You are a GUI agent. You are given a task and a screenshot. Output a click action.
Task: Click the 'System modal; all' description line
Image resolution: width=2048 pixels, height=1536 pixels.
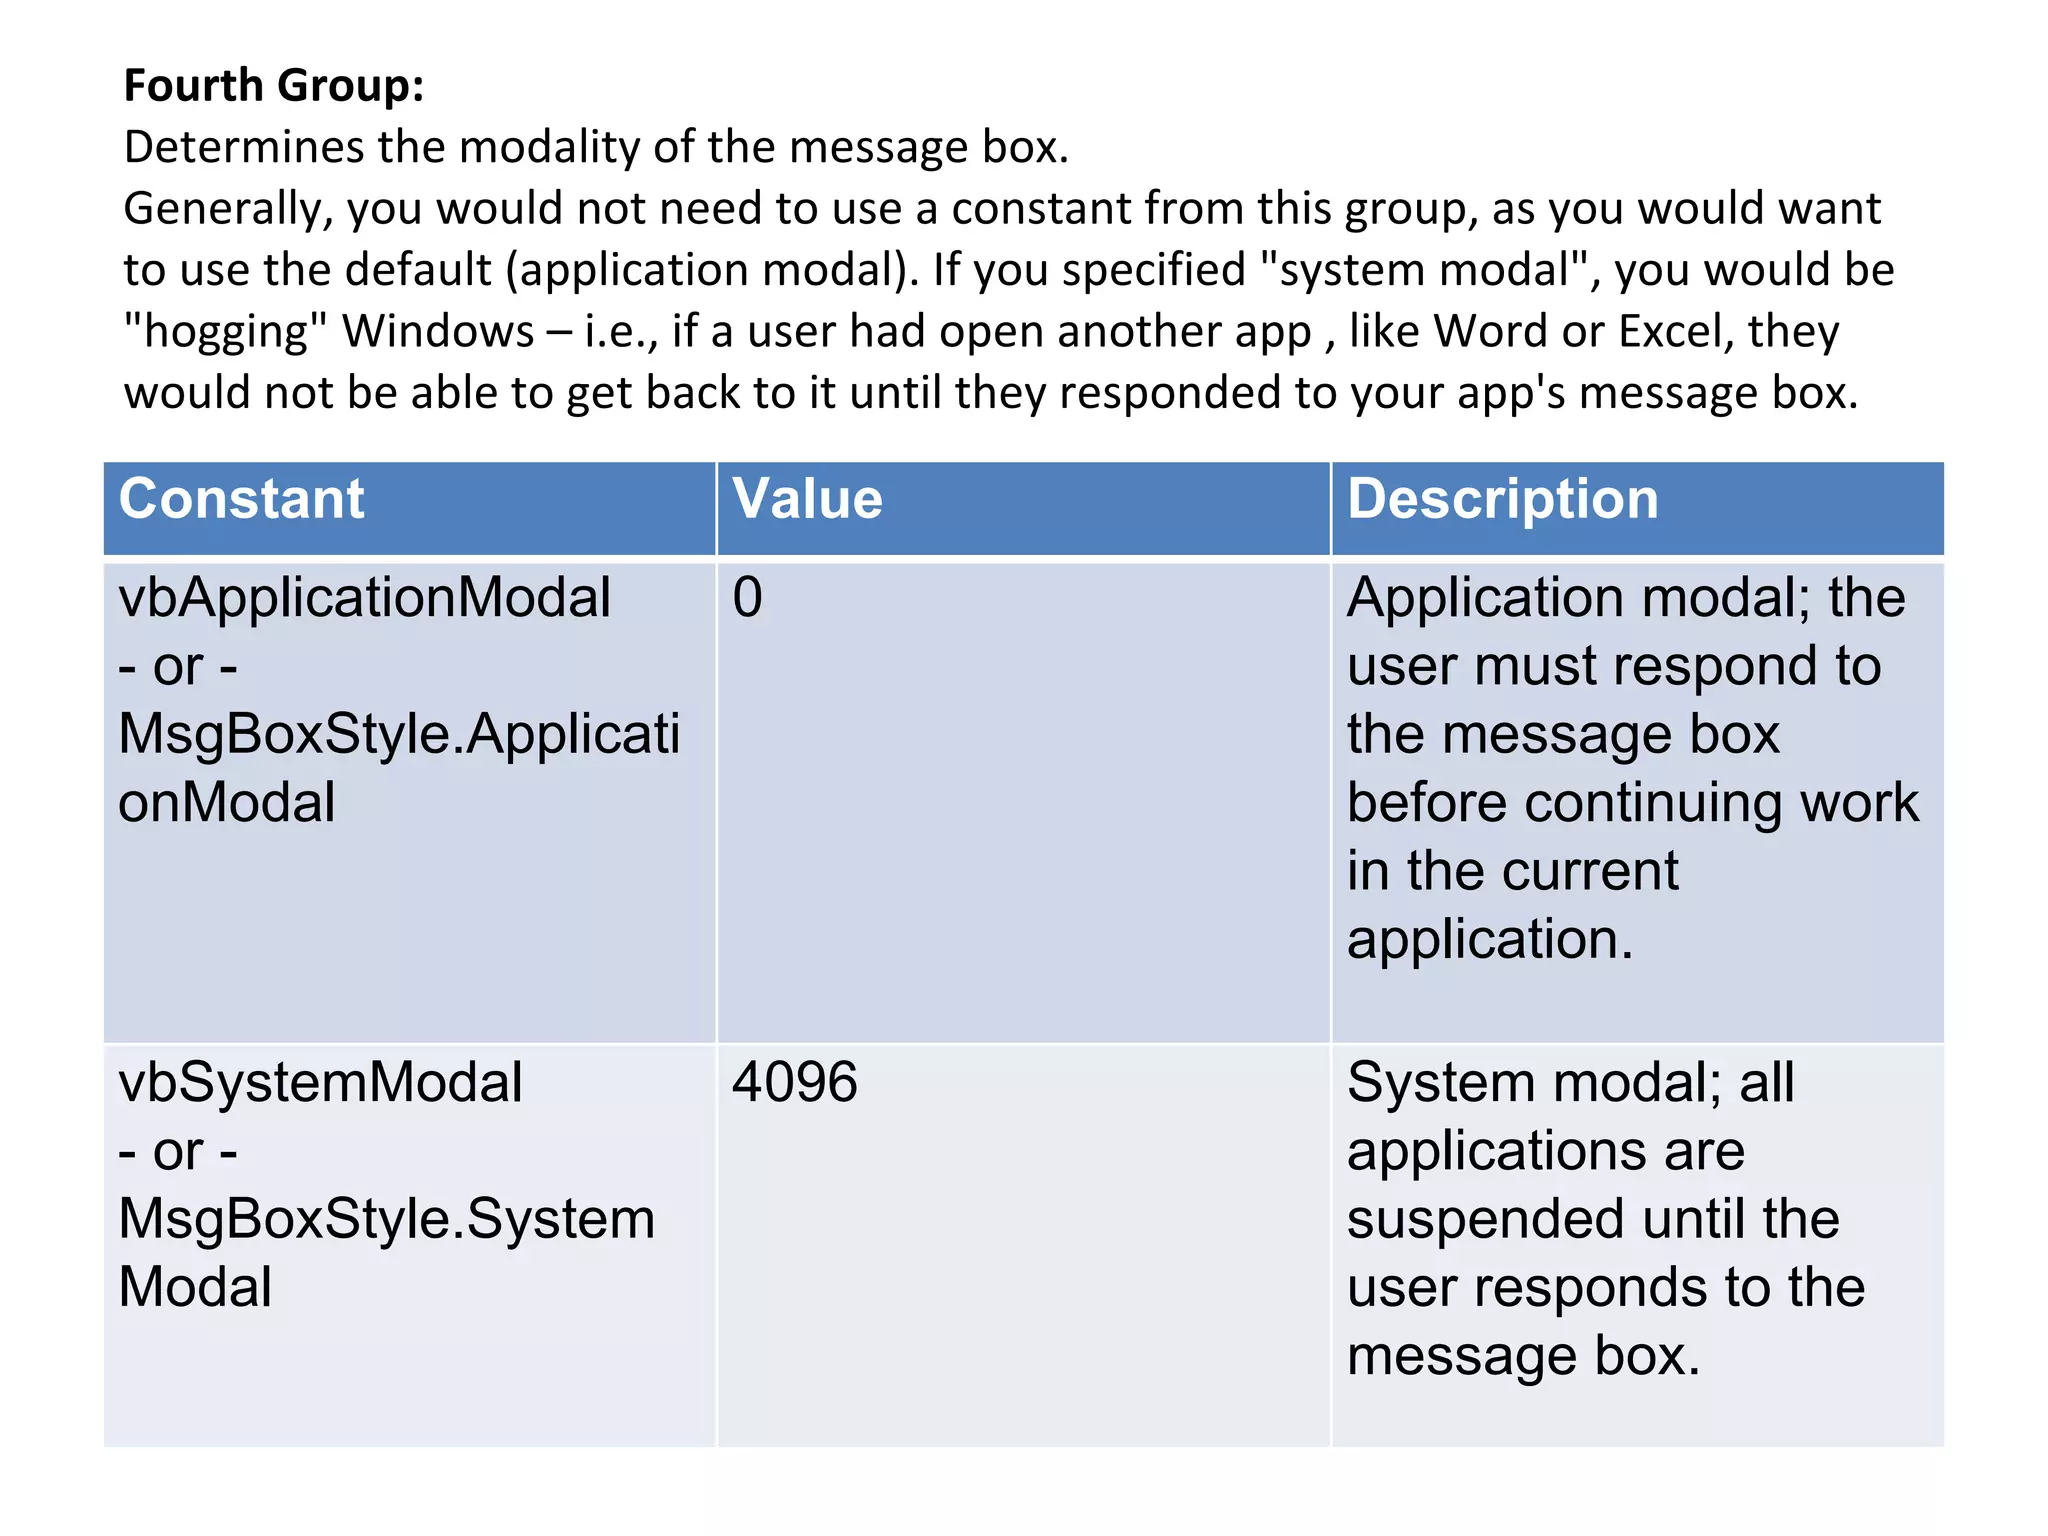point(1570,1083)
